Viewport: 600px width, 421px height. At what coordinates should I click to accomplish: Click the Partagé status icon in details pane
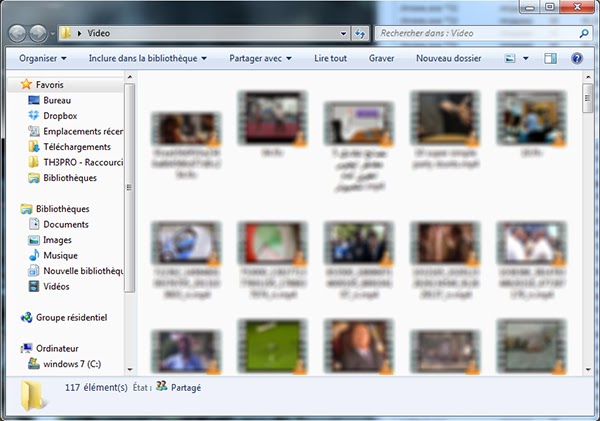pos(161,386)
